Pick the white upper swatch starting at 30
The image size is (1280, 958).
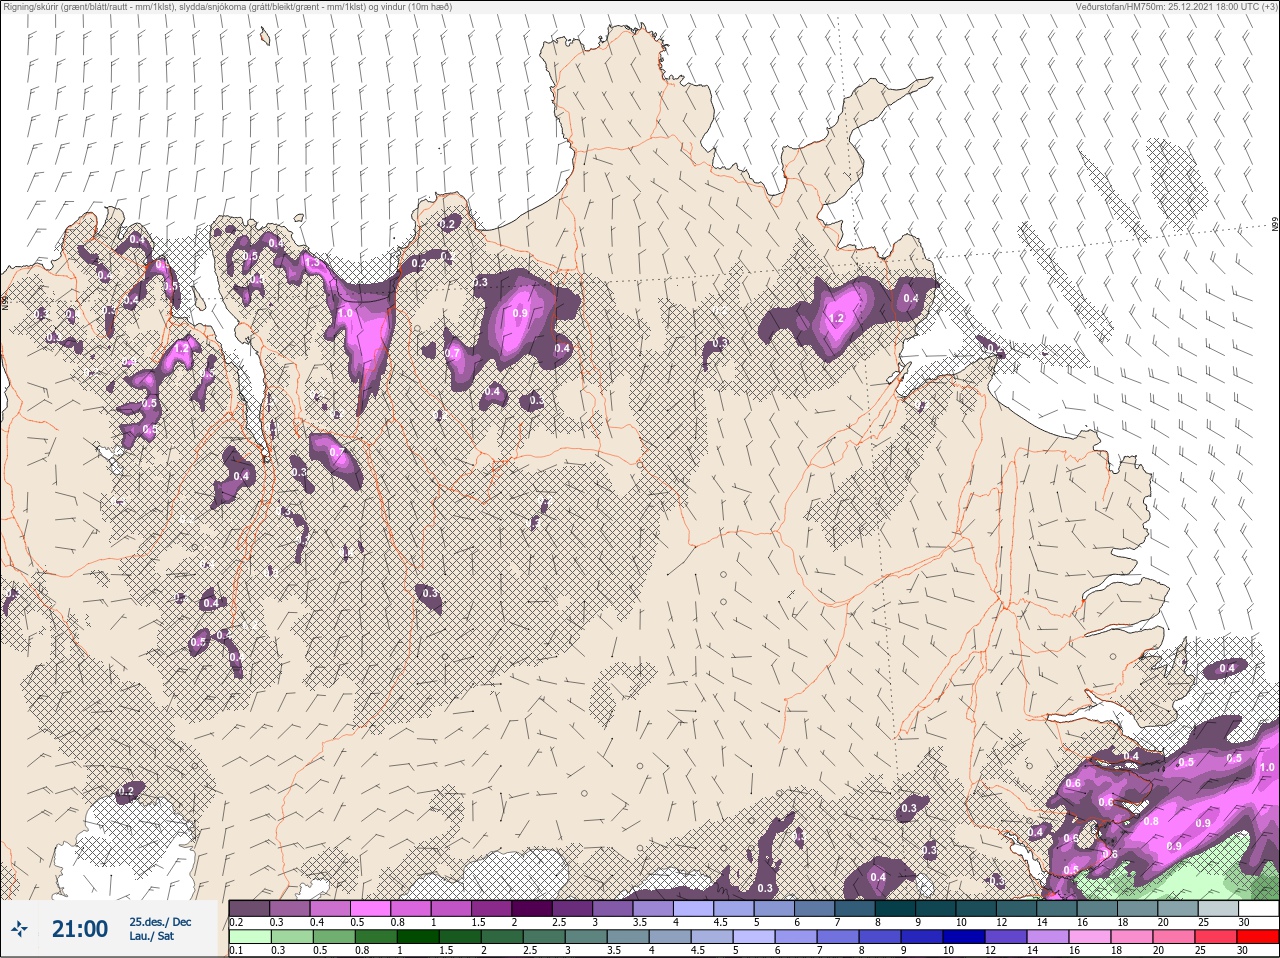pyautogui.click(x=1258, y=908)
